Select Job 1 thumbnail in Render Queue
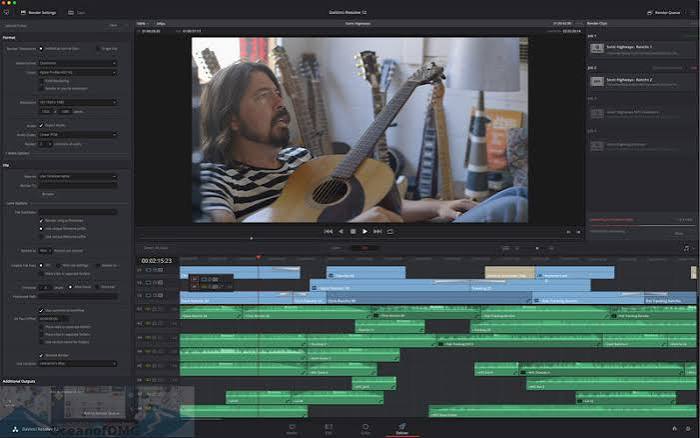Viewport: 700px width, 438px height. click(597, 49)
